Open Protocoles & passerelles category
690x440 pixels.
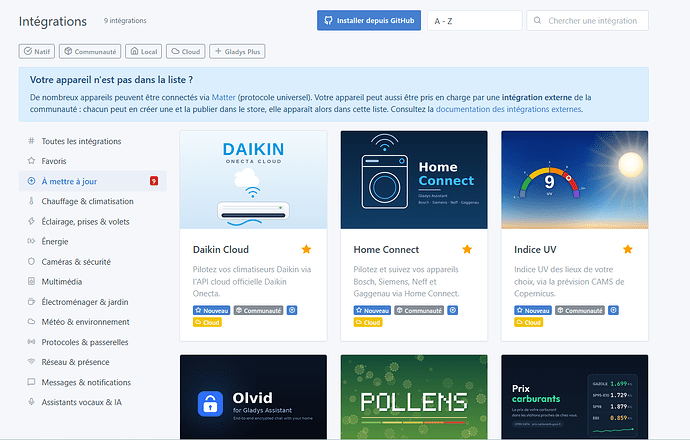tap(92, 342)
